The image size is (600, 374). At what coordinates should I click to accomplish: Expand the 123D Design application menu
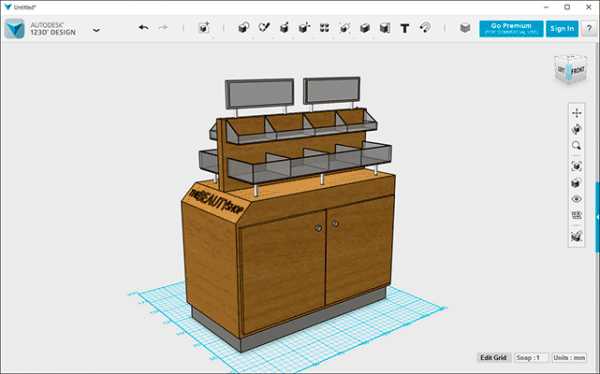pyautogui.click(x=96, y=29)
